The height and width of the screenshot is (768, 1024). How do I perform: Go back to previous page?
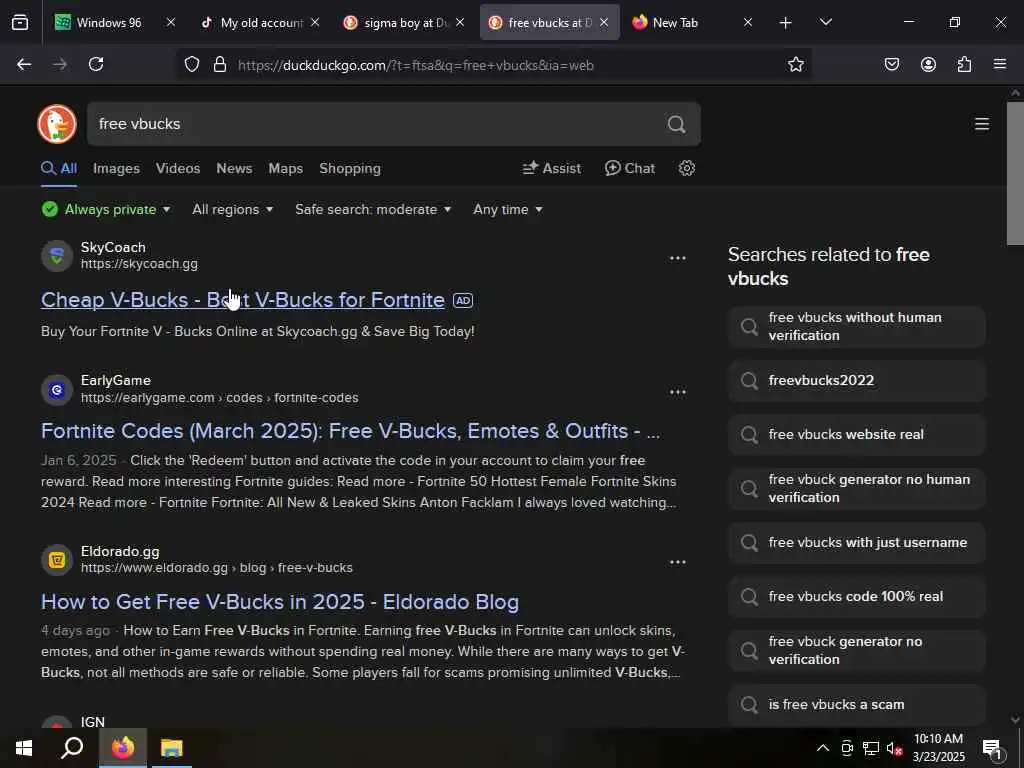tap(24, 64)
